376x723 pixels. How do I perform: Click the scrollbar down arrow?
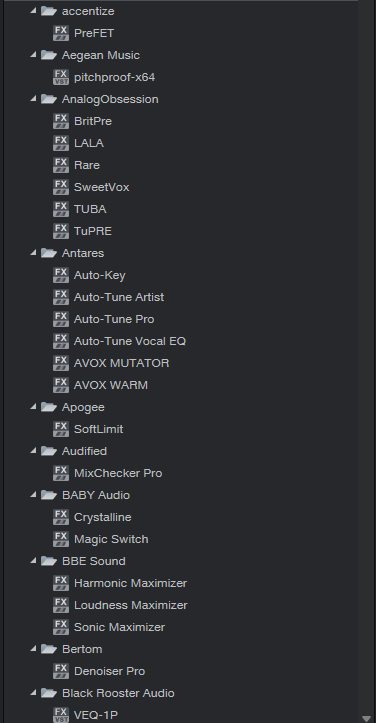(367, 718)
